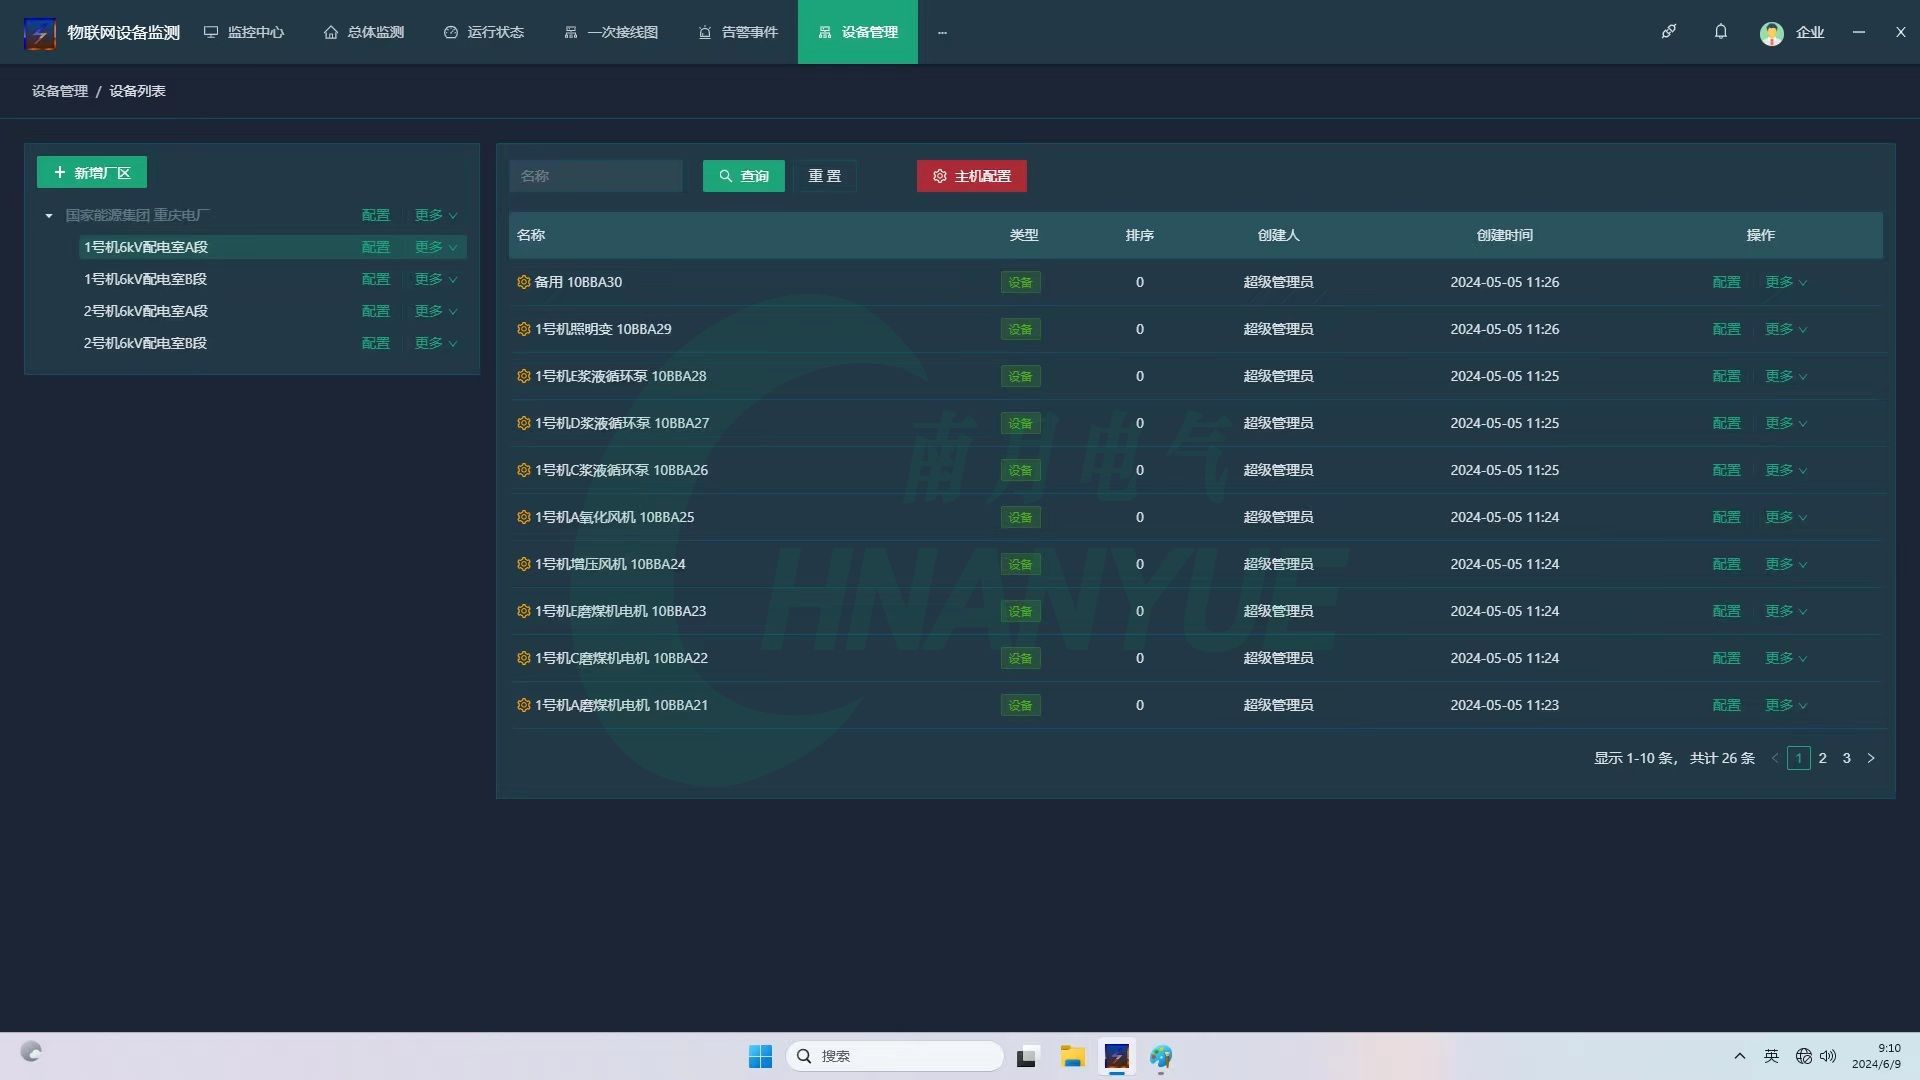This screenshot has width=1920, height=1080.
Task: Click gear icon of 1号机增压风机 10BBA24
Action: 523,564
